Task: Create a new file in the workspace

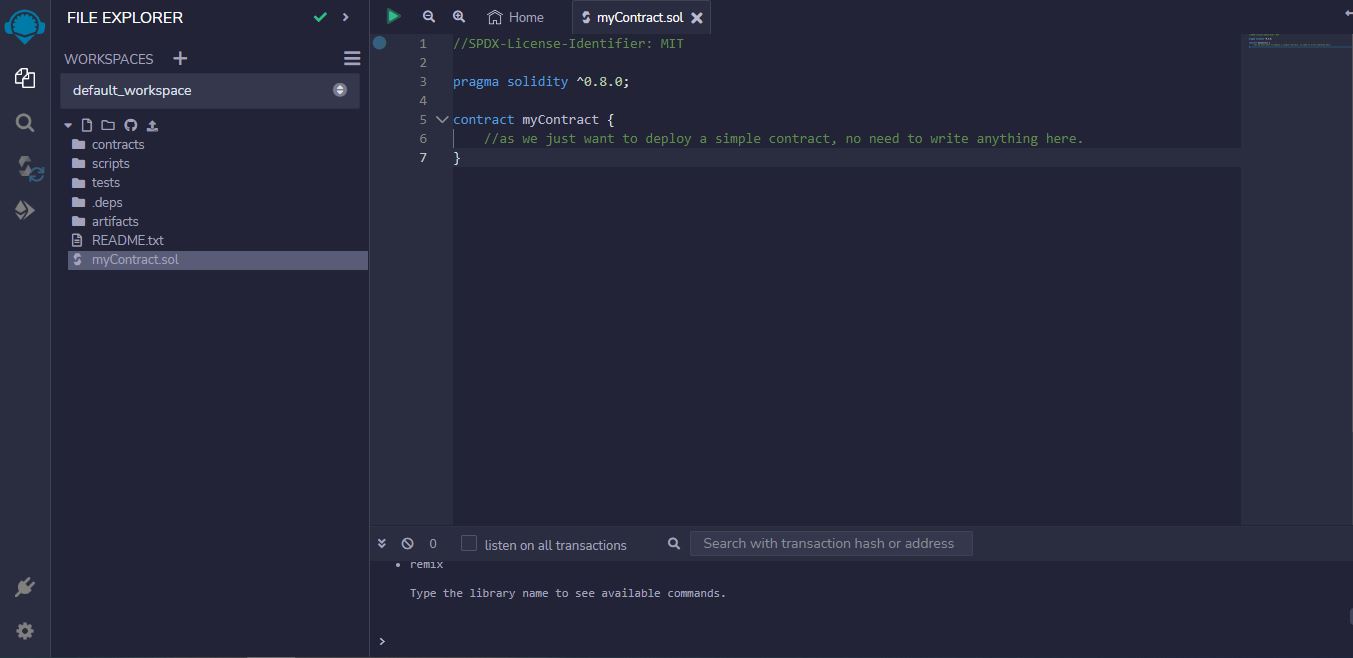Action: pos(86,124)
